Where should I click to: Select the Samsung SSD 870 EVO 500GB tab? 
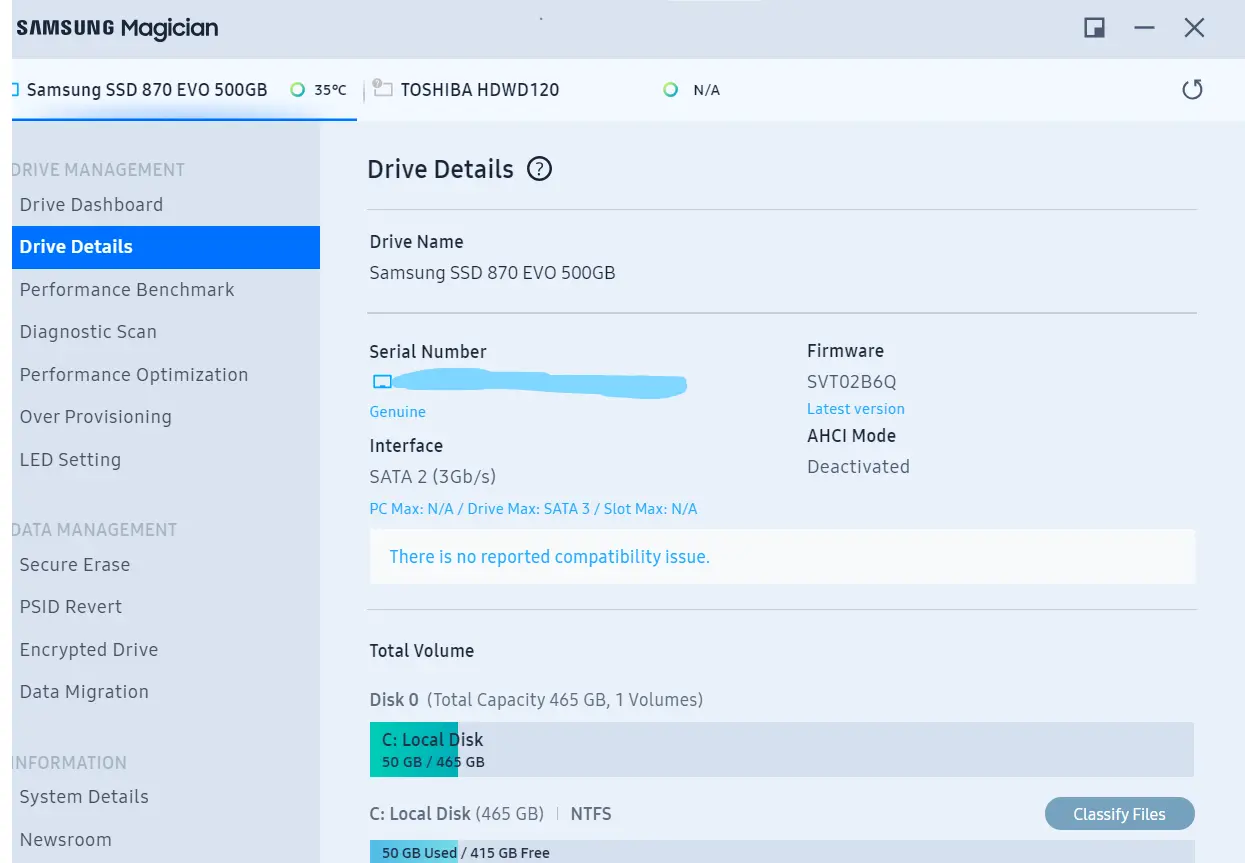click(x=184, y=90)
